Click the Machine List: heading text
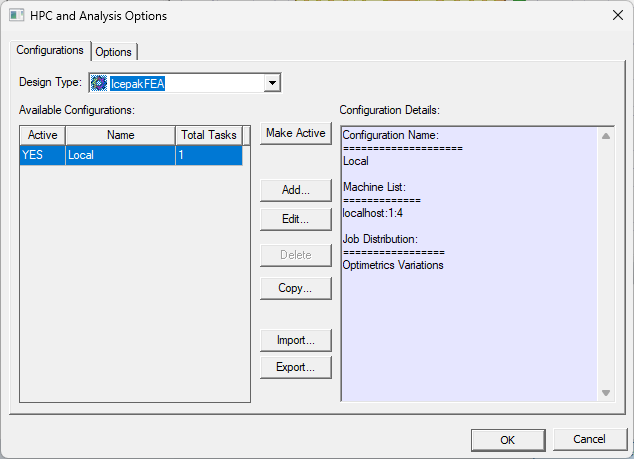 [x=374, y=187]
